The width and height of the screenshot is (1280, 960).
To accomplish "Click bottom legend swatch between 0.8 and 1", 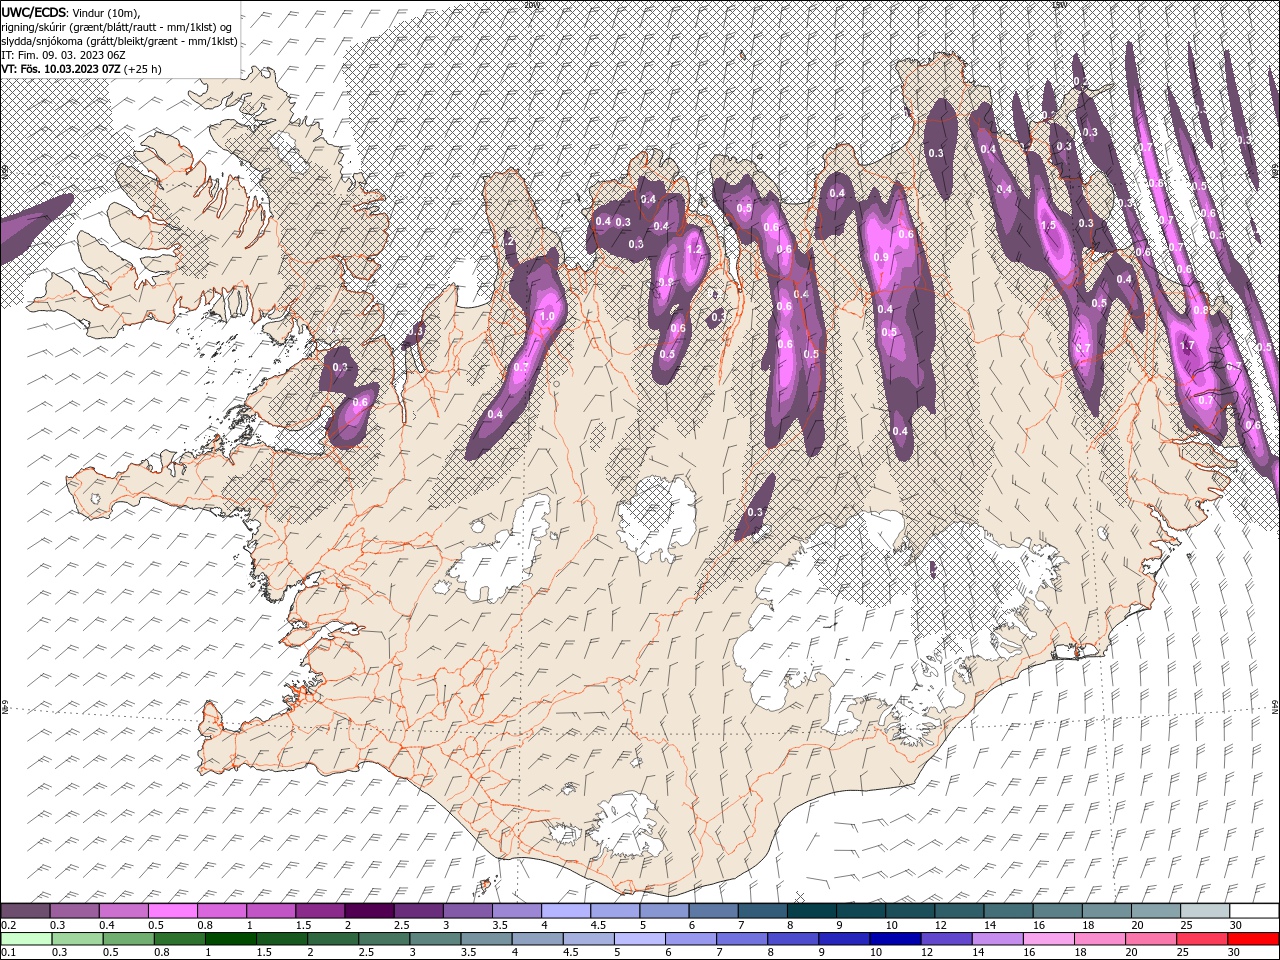I will [x=179, y=938].
